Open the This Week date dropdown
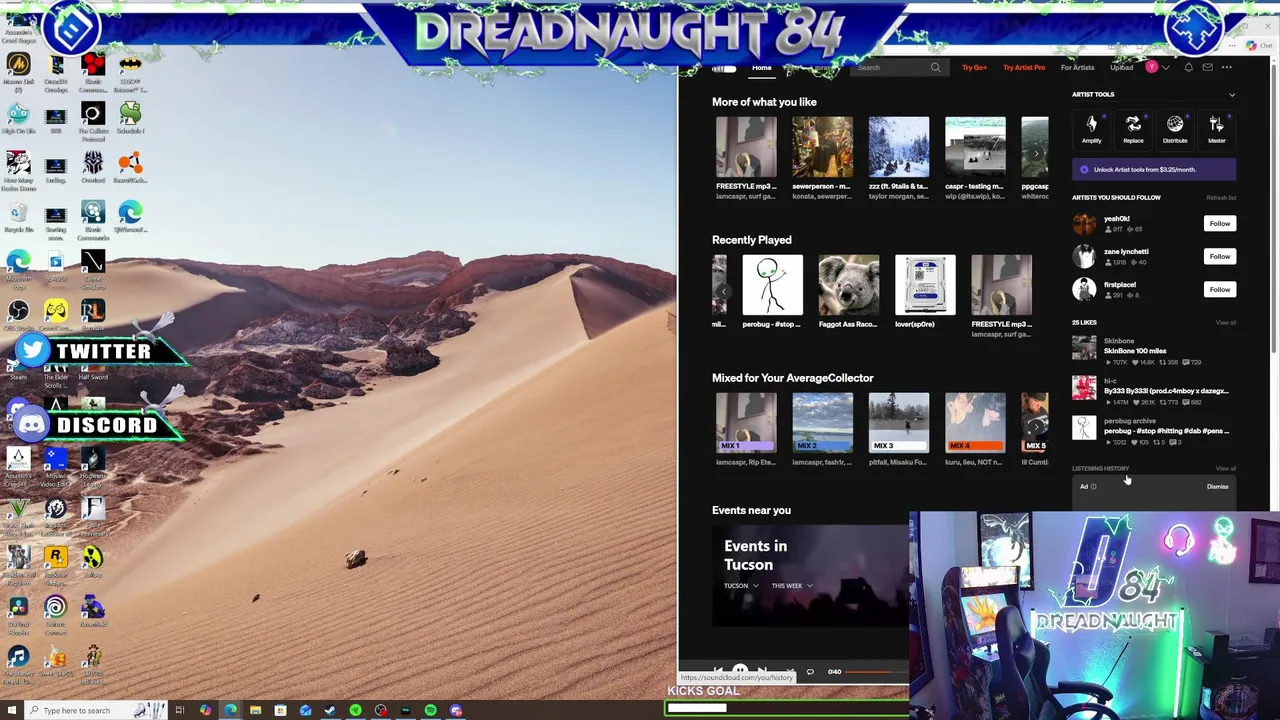Screen dimensions: 1280x720 pos(791,586)
